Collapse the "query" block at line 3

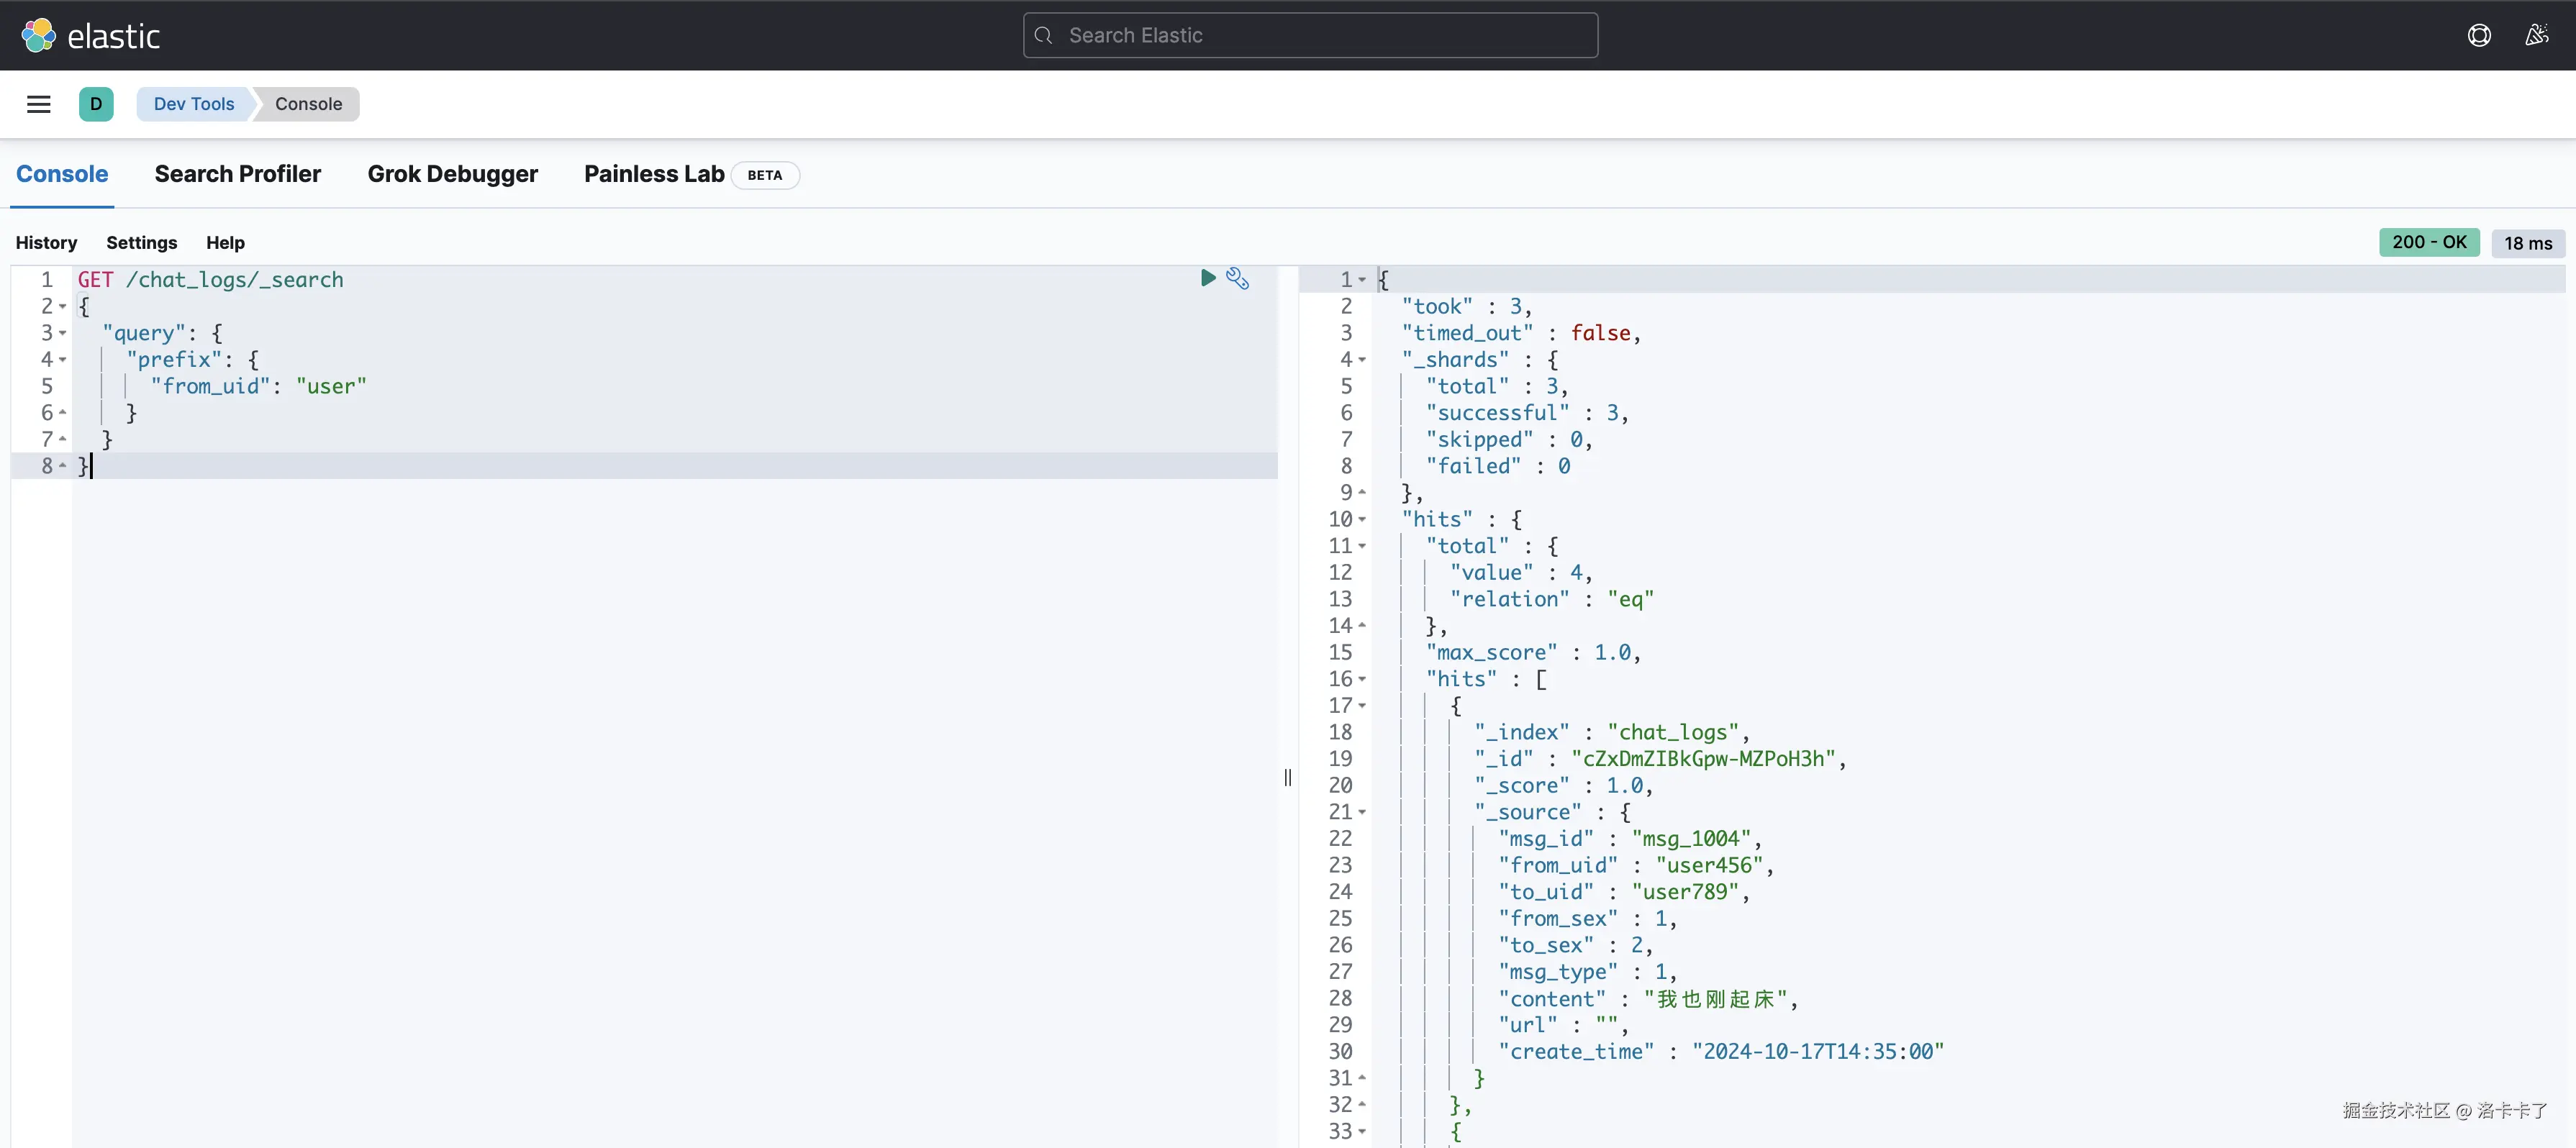(x=63, y=333)
